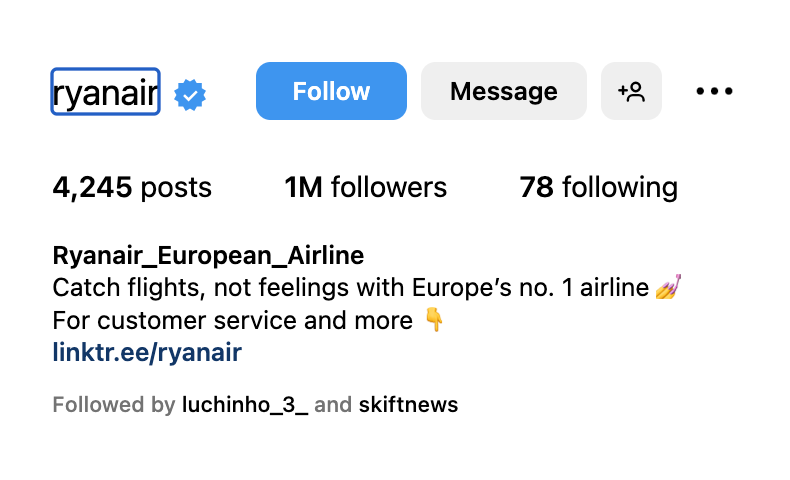The image size is (790, 480).
Task: Open the linktr.ee/ryanair link
Action: pos(147,352)
